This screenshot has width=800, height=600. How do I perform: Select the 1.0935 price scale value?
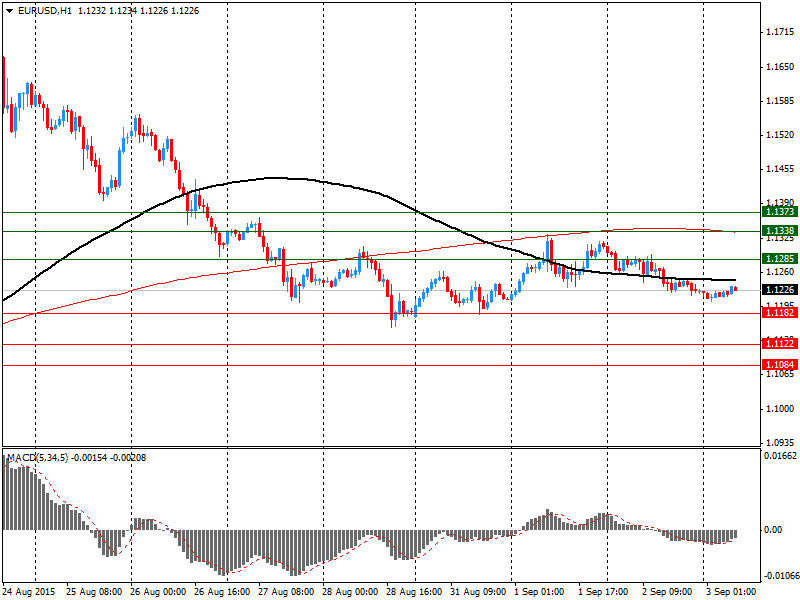tap(780, 443)
